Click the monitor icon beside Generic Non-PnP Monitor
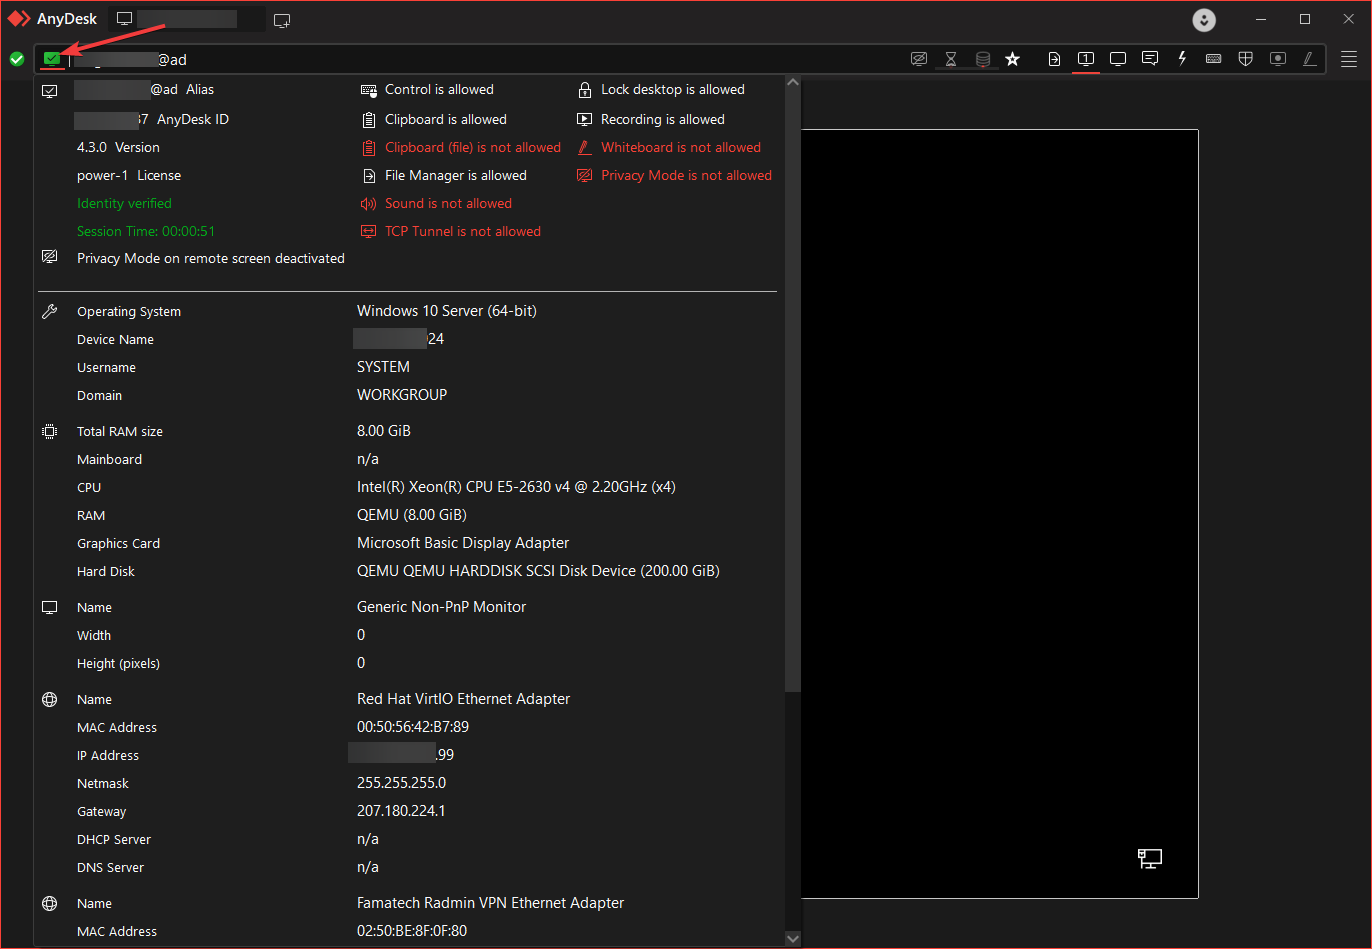Image resolution: width=1372 pixels, height=949 pixels. (49, 607)
